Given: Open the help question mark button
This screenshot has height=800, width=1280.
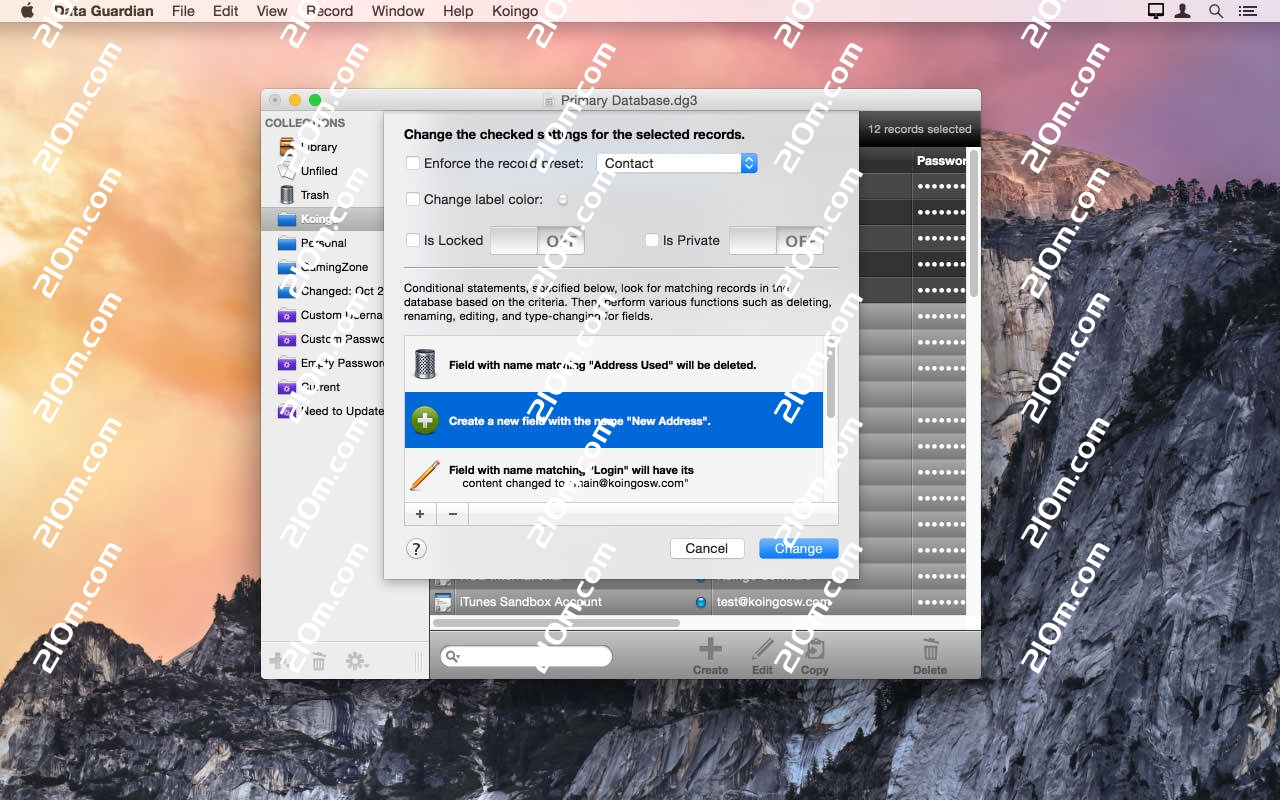Looking at the screenshot, I should (417, 548).
